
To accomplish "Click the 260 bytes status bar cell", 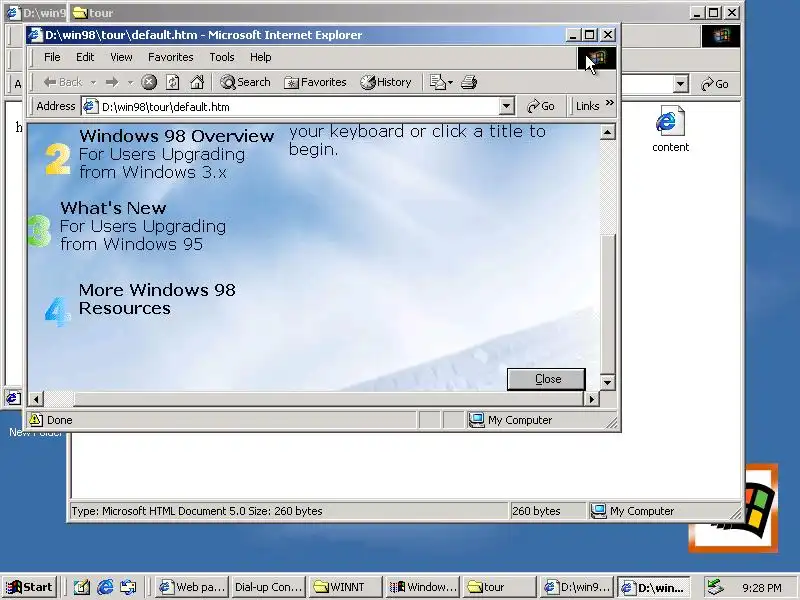I will [547, 511].
